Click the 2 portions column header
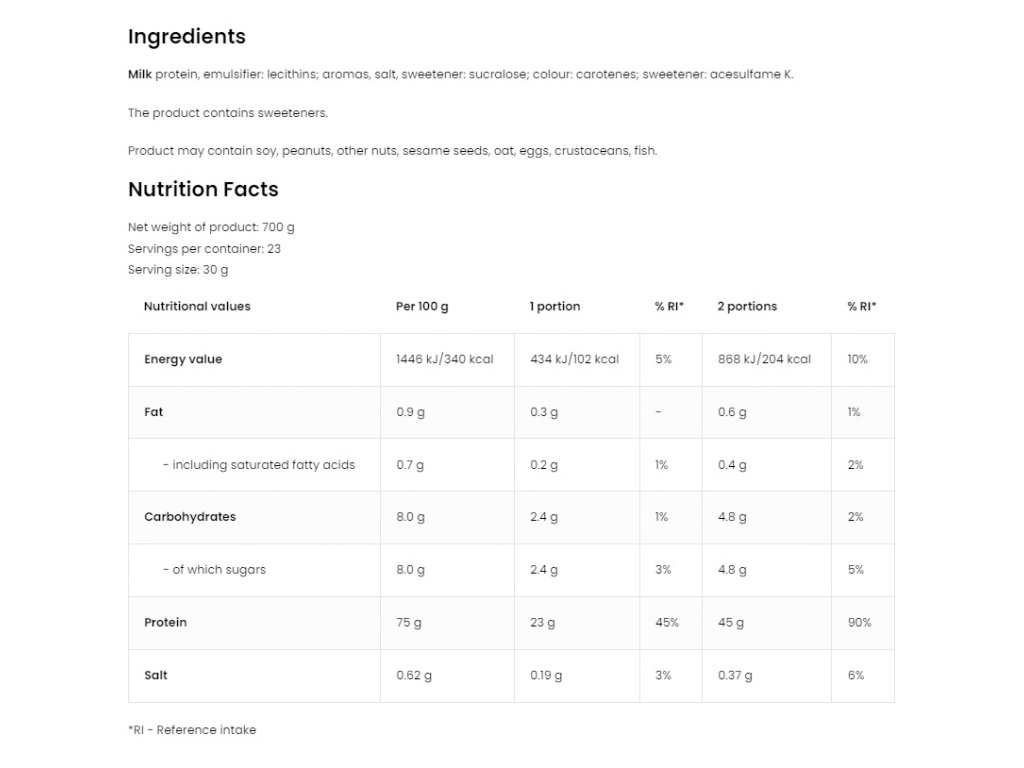Screen dimensions: 1024x768 (x=747, y=307)
